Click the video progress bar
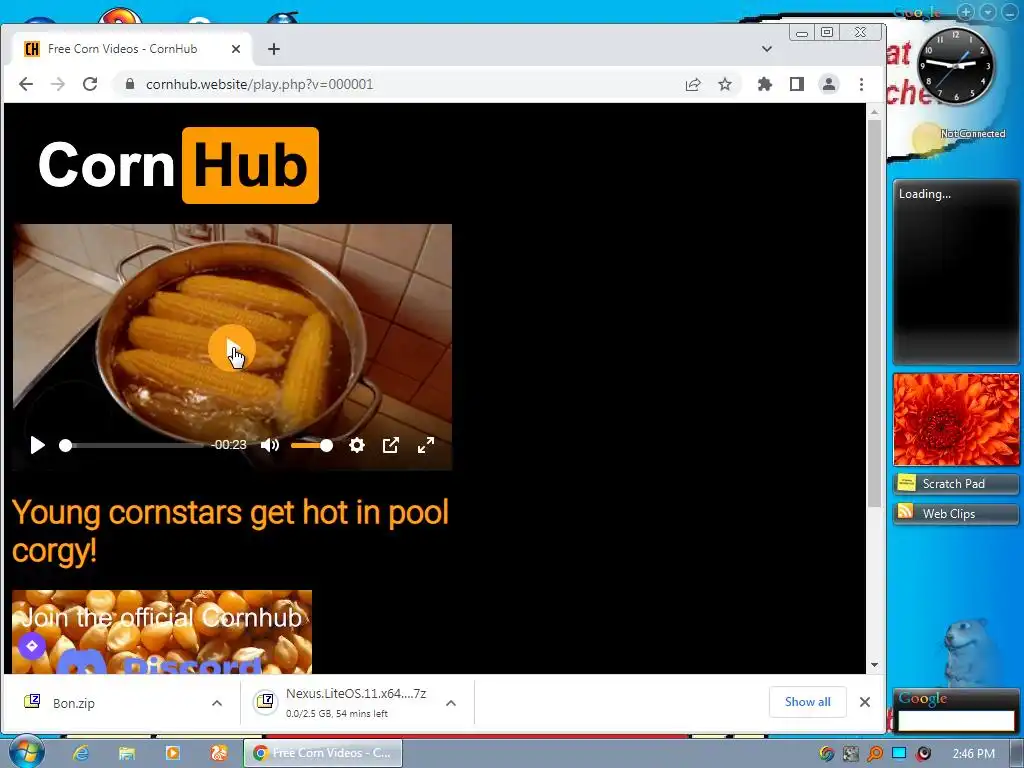This screenshot has width=1024, height=768. click(133, 445)
